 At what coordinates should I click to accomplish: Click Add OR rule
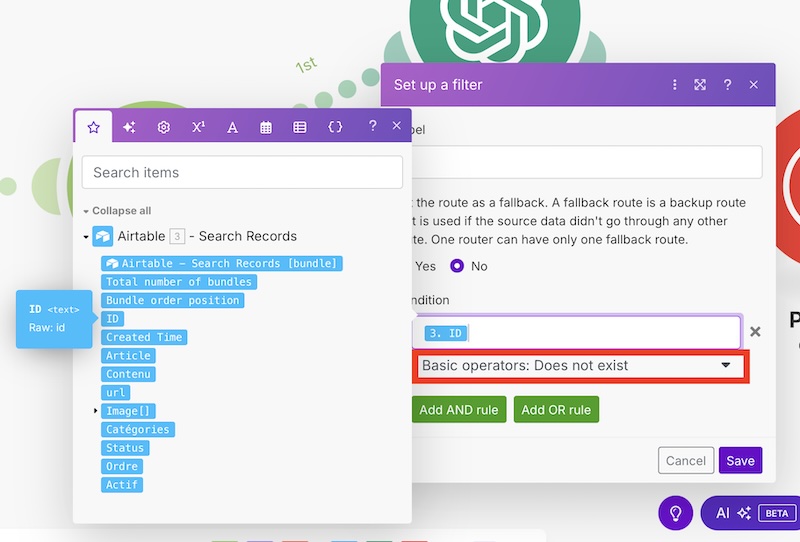(x=556, y=409)
